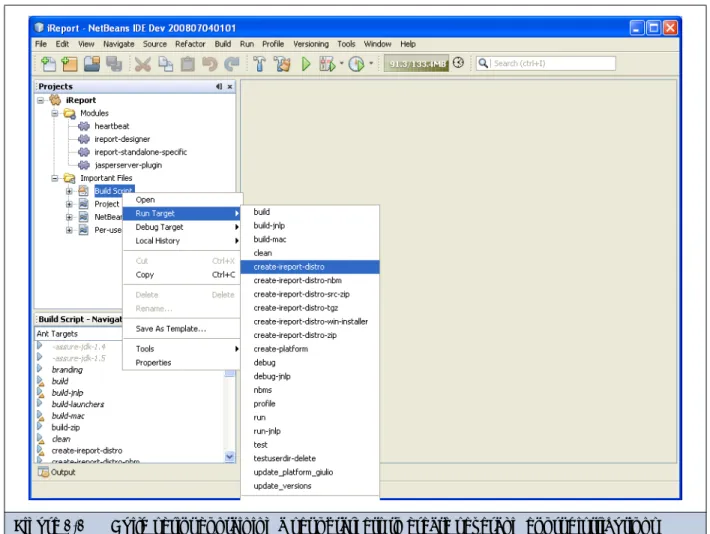710x534 pixels.
Task: Open the Profile Main Project dropdown arrow
Action: 371,63
